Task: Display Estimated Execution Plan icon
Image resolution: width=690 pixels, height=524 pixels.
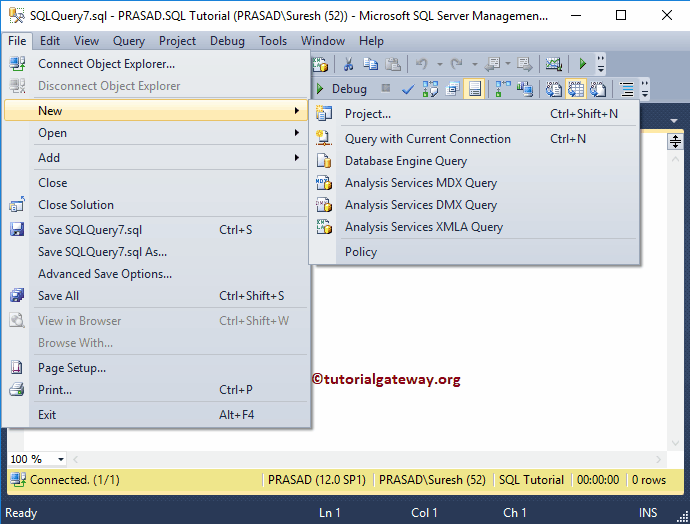Action: click(x=430, y=89)
